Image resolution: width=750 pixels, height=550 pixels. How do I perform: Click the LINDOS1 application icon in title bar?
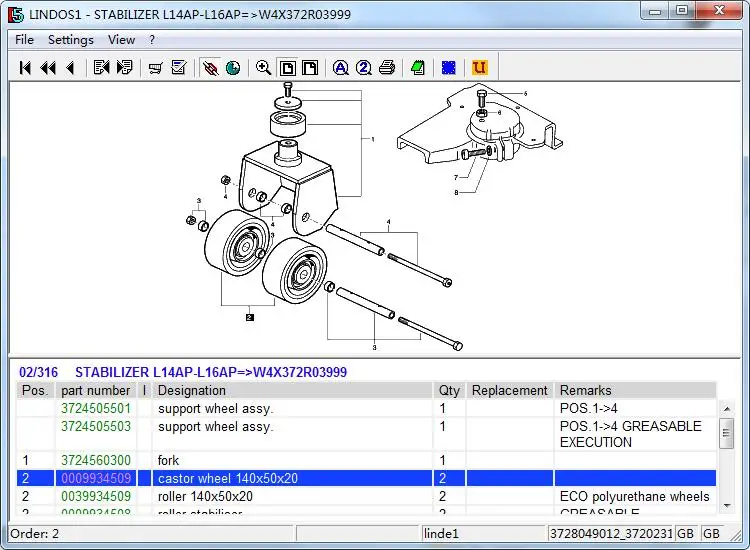point(15,15)
